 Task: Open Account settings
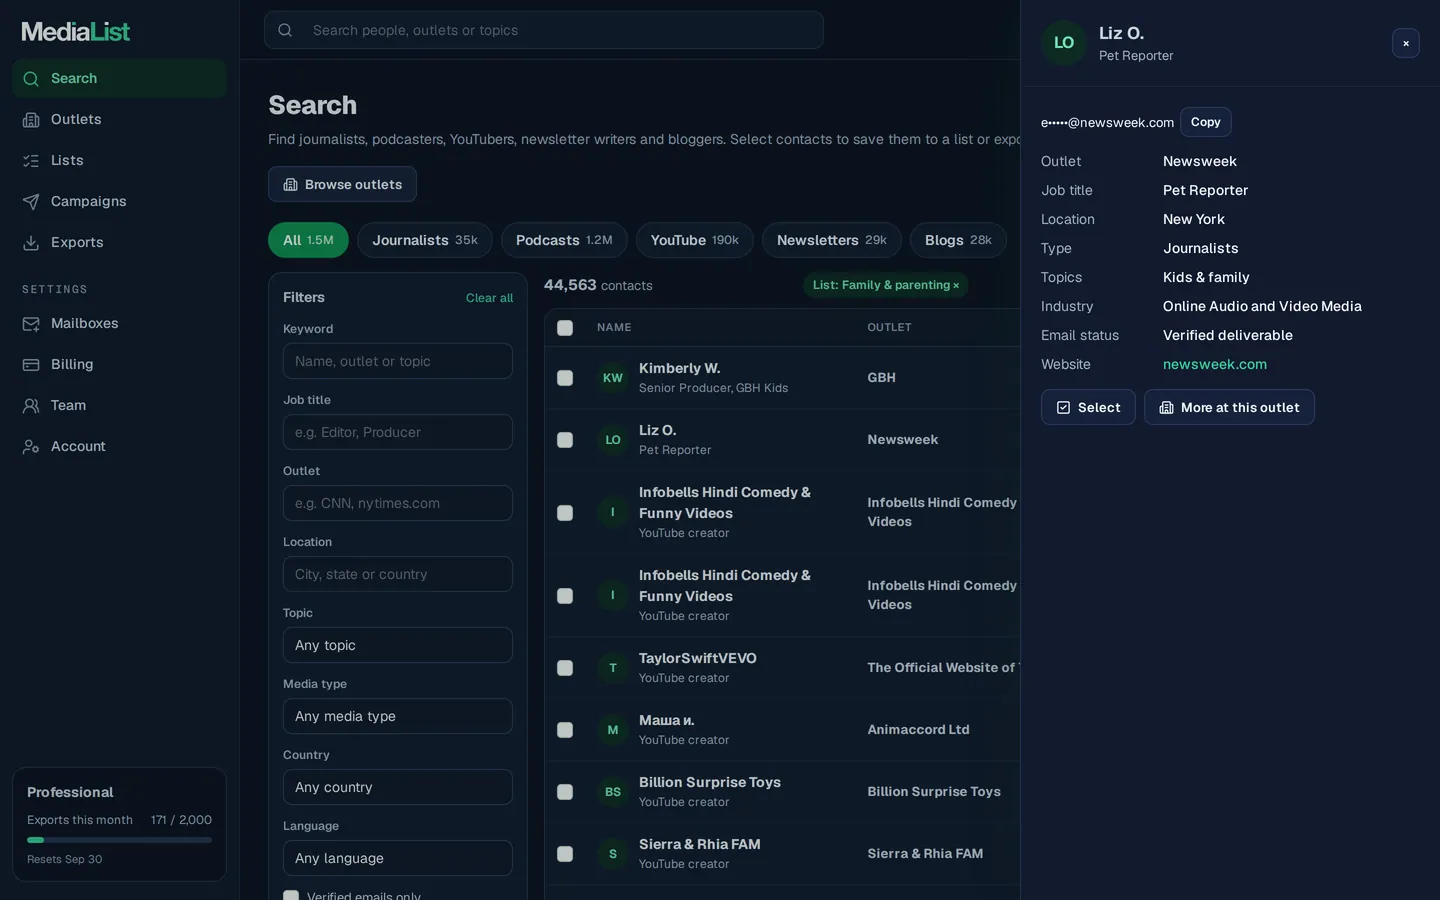pos(119,446)
